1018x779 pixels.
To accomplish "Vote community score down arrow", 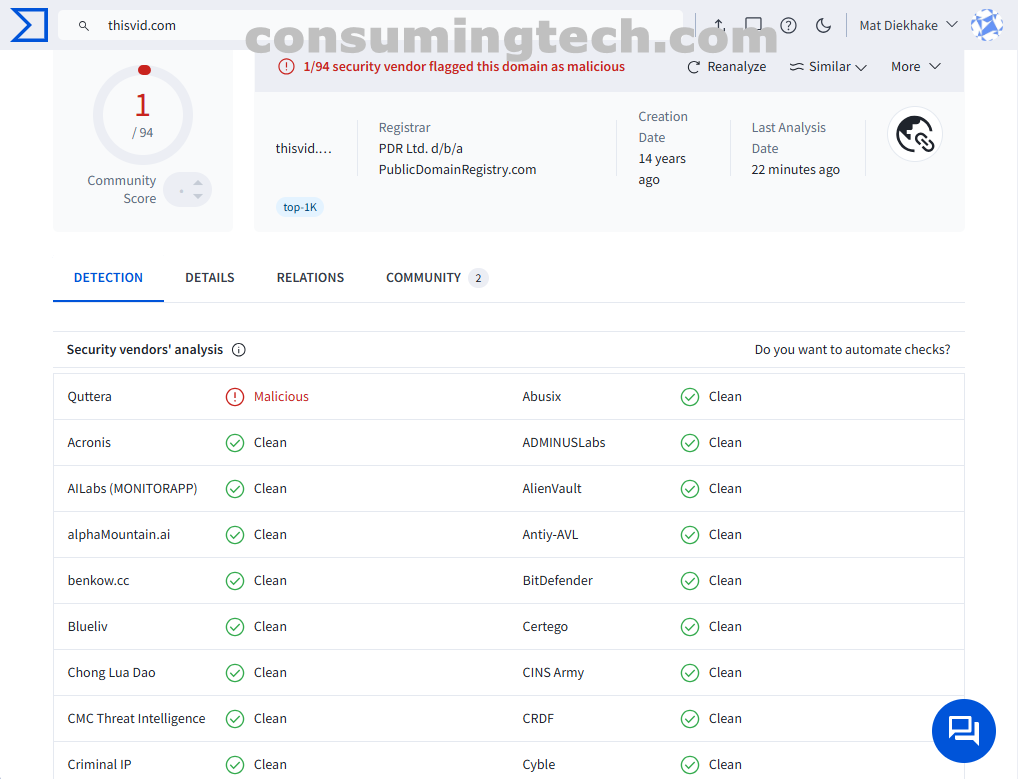I will tap(198, 197).
